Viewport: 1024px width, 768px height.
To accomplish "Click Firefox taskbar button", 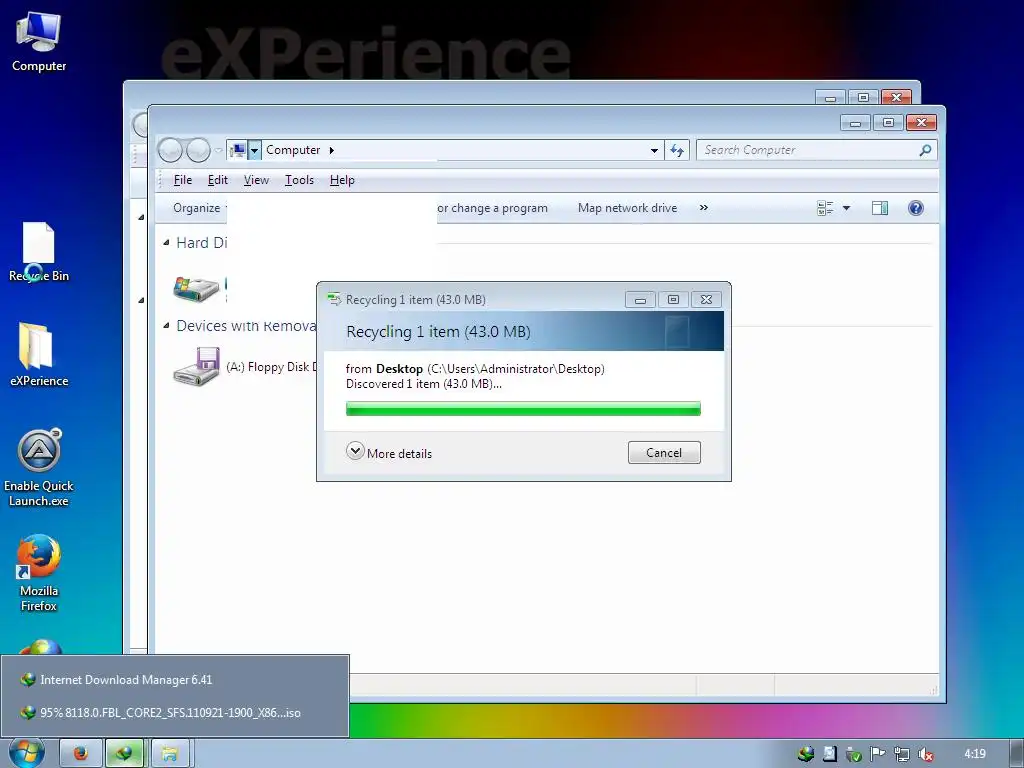I will click(80, 753).
